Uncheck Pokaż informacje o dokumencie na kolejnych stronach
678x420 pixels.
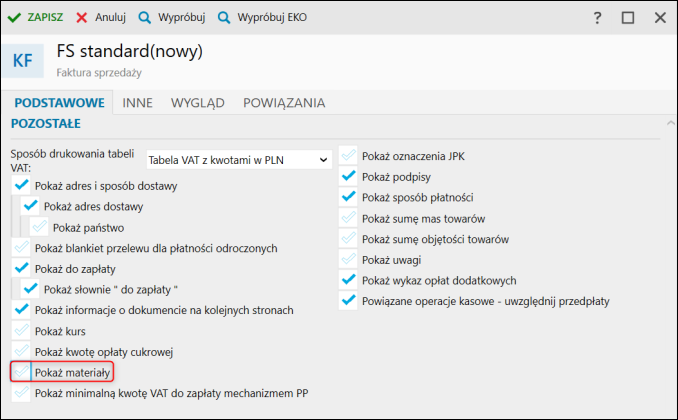pyautogui.click(x=21, y=310)
